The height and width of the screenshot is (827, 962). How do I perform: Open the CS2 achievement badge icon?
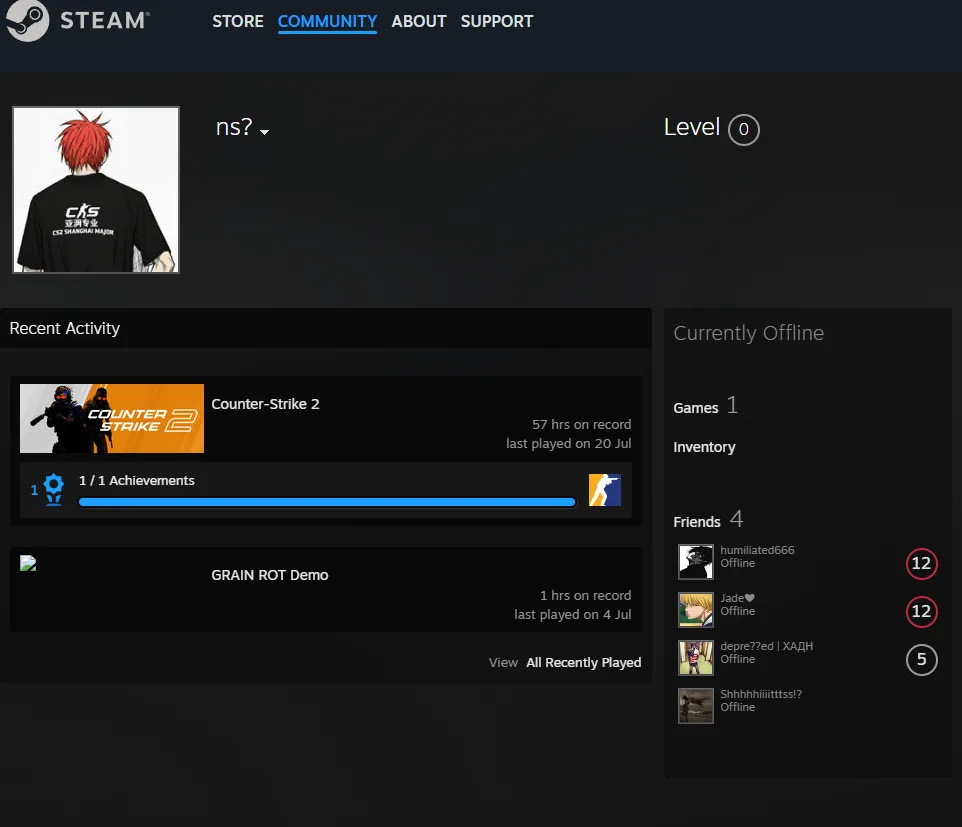(x=604, y=490)
